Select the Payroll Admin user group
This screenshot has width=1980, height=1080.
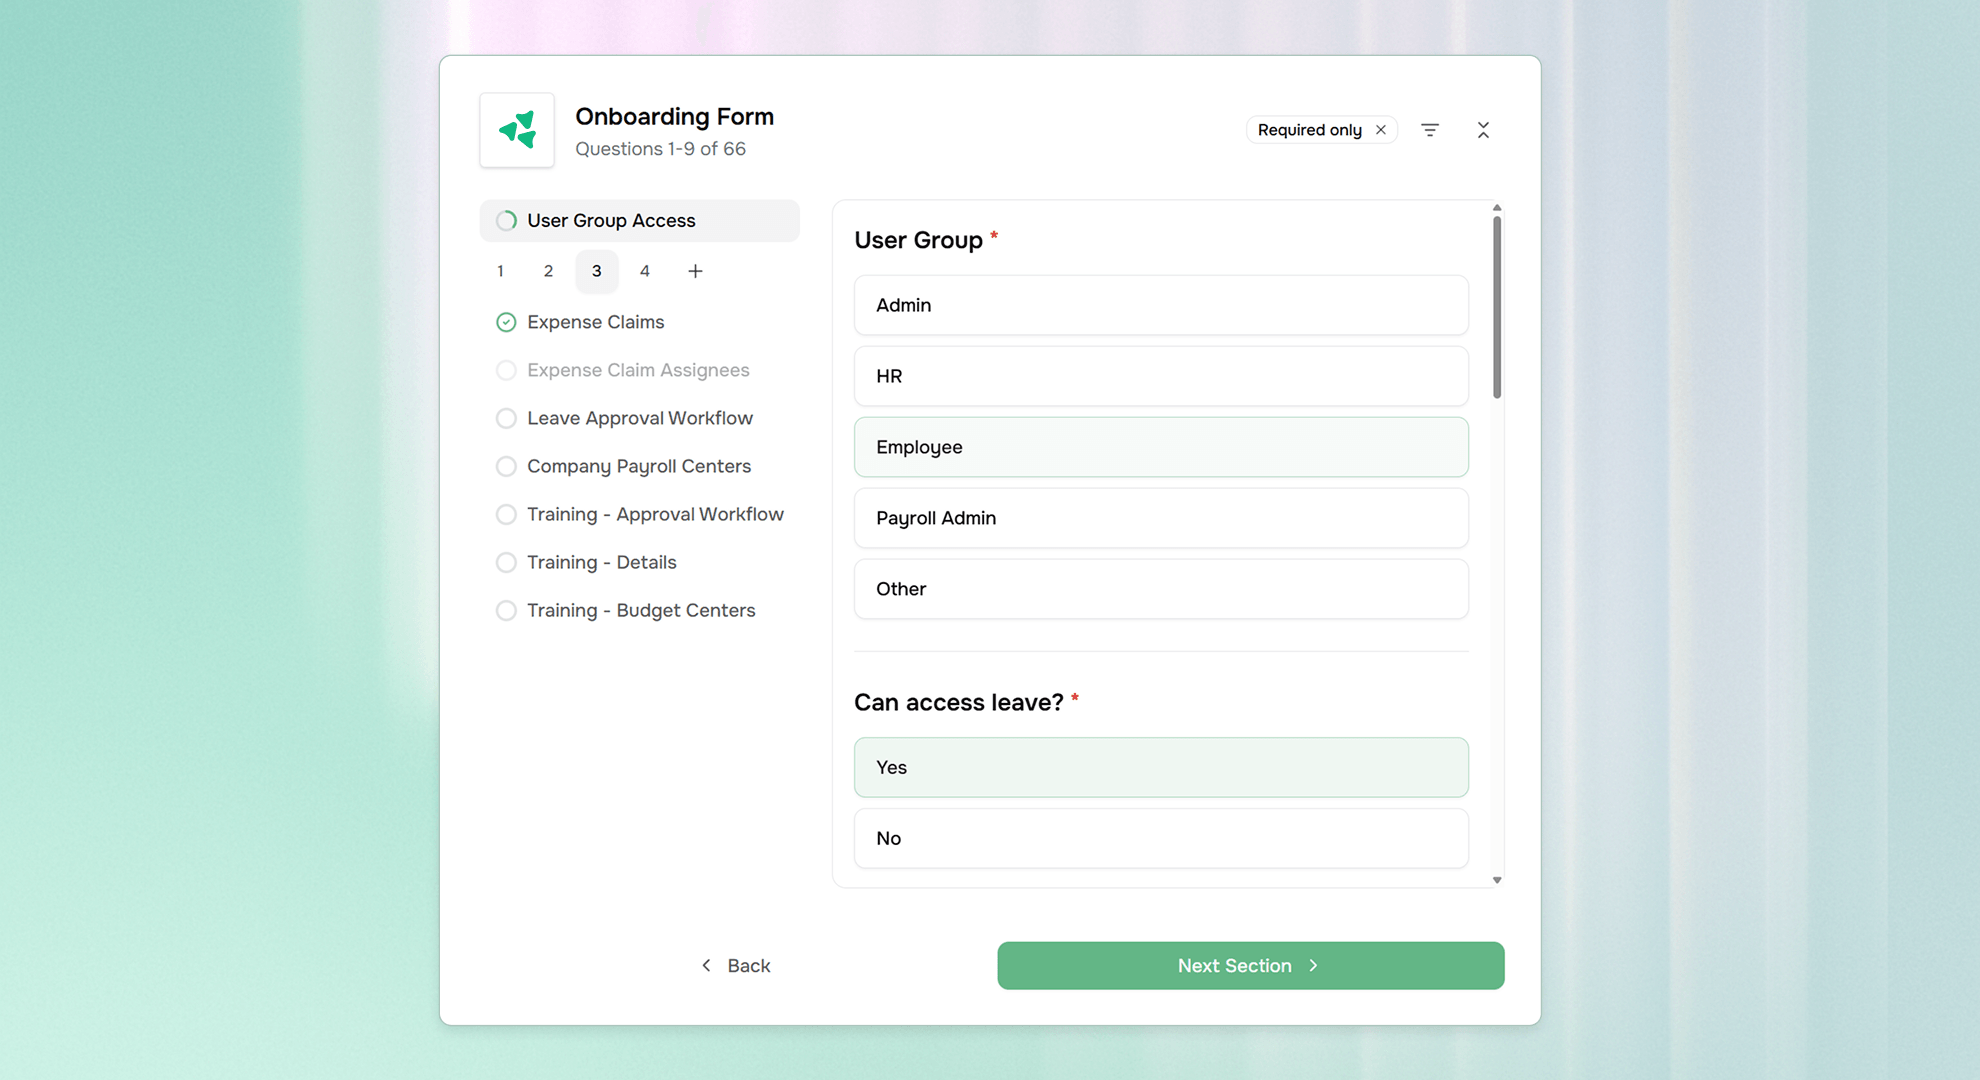(1160, 518)
